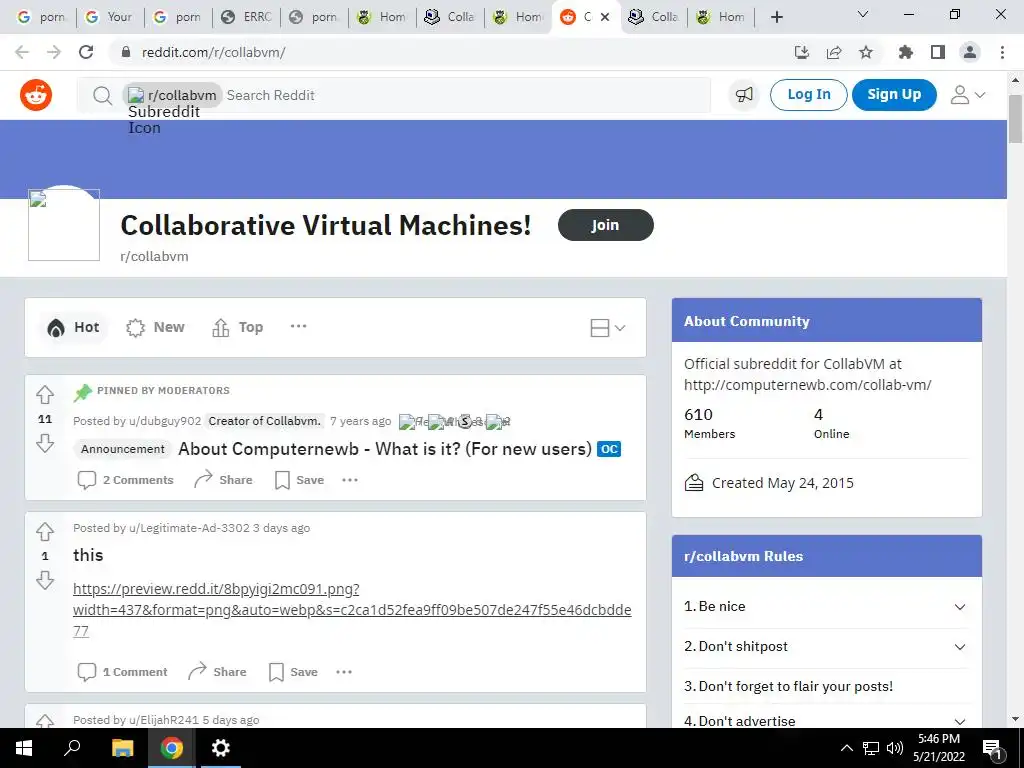
Task: Expand the 'Be nice' rule
Action: (826, 607)
